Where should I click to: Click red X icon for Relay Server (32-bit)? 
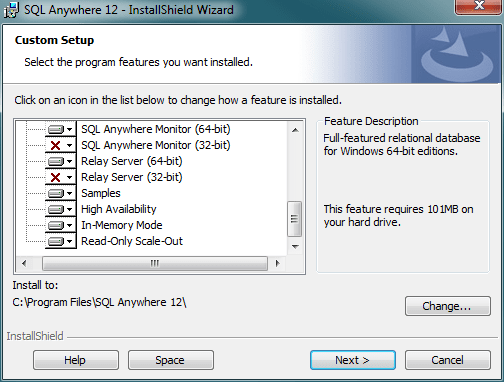click(x=55, y=177)
